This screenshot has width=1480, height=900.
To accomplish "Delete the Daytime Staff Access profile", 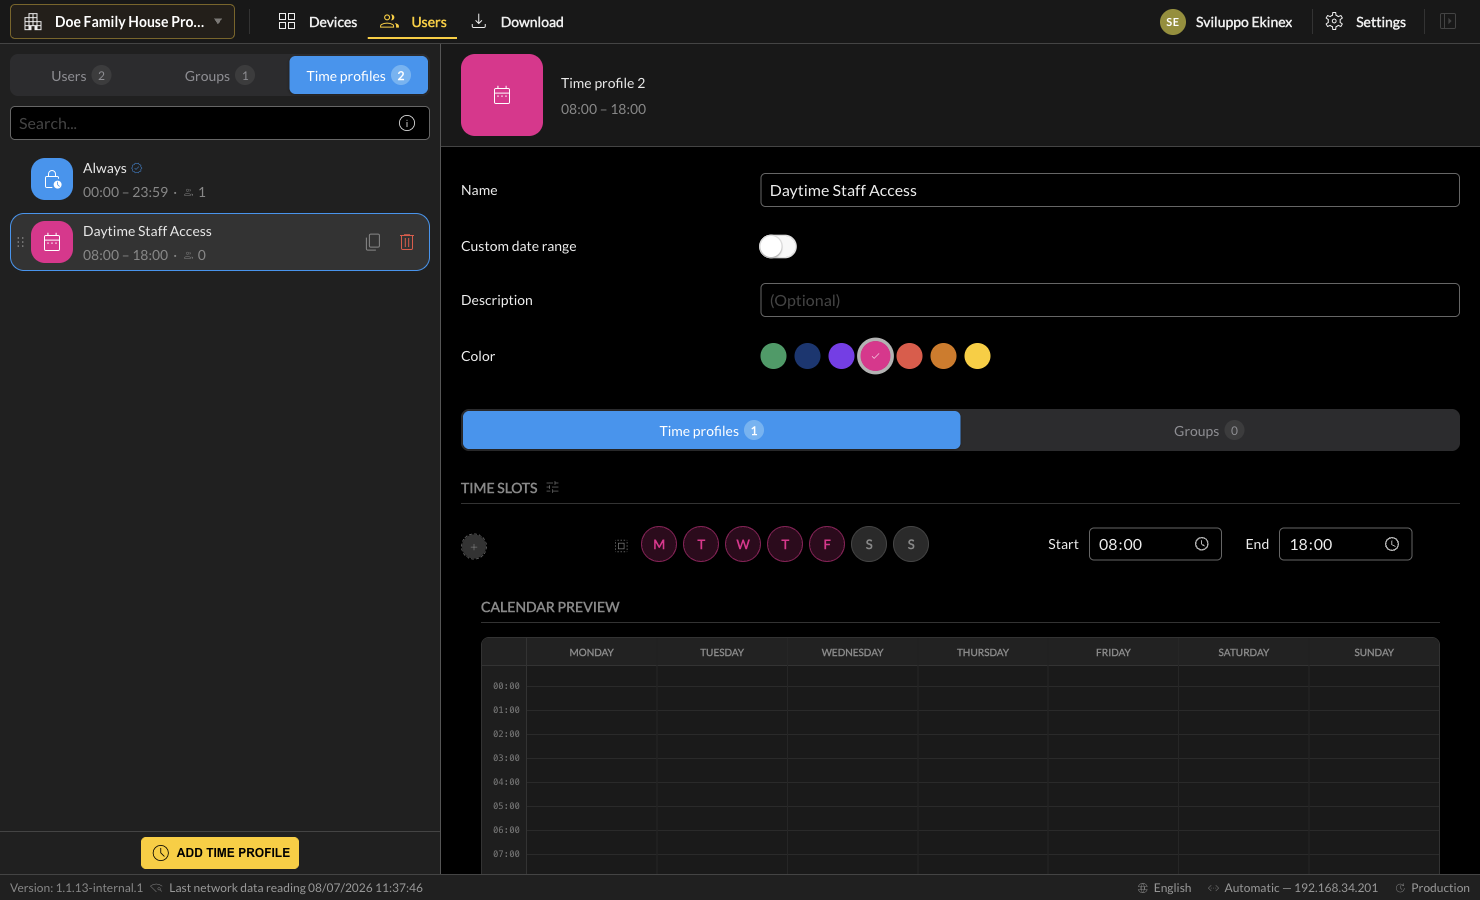I will point(407,242).
